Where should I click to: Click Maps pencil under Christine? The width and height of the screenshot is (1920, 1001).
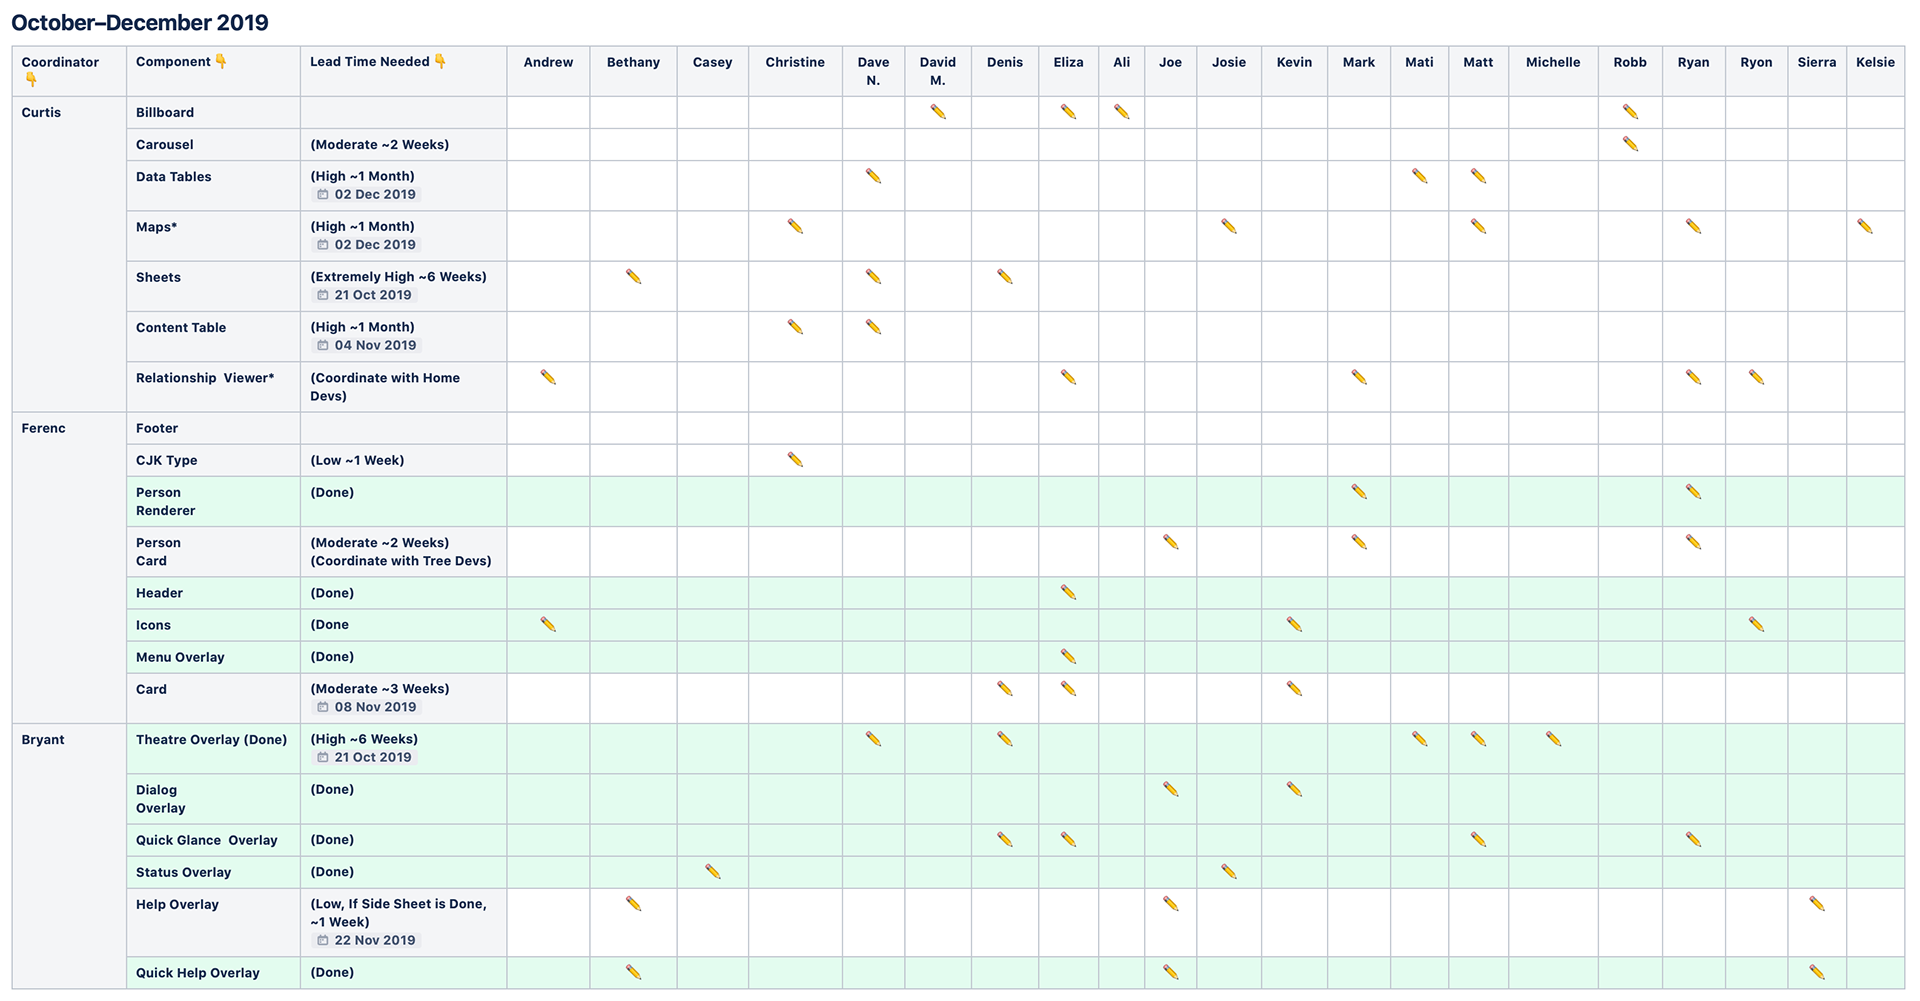(795, 226)
